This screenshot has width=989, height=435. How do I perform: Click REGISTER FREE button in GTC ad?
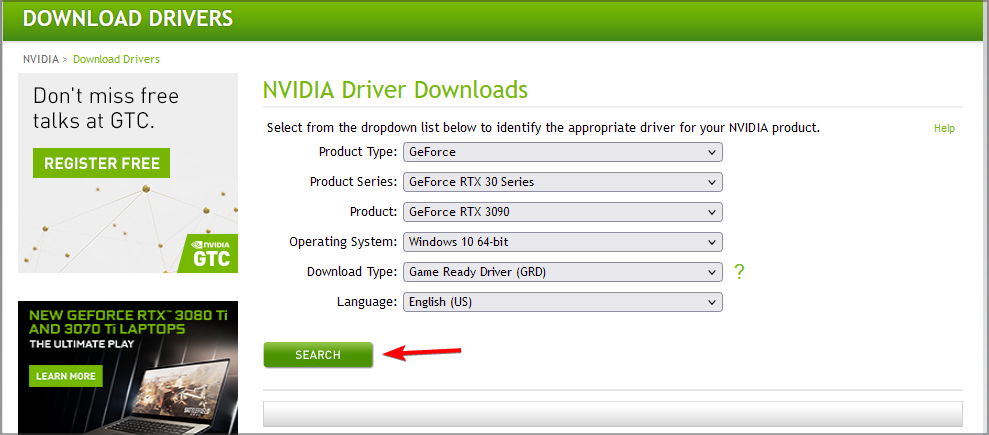(102, 164)
